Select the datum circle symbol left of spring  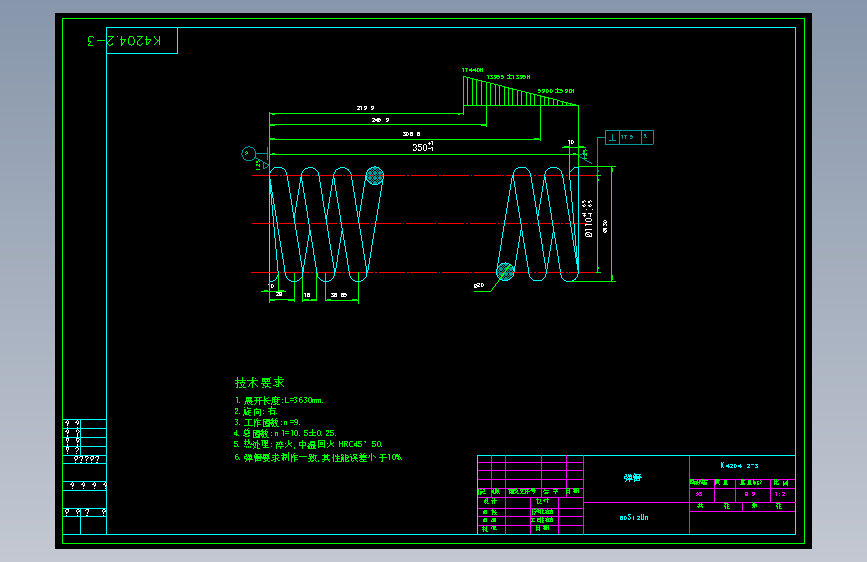click(248, 153)
